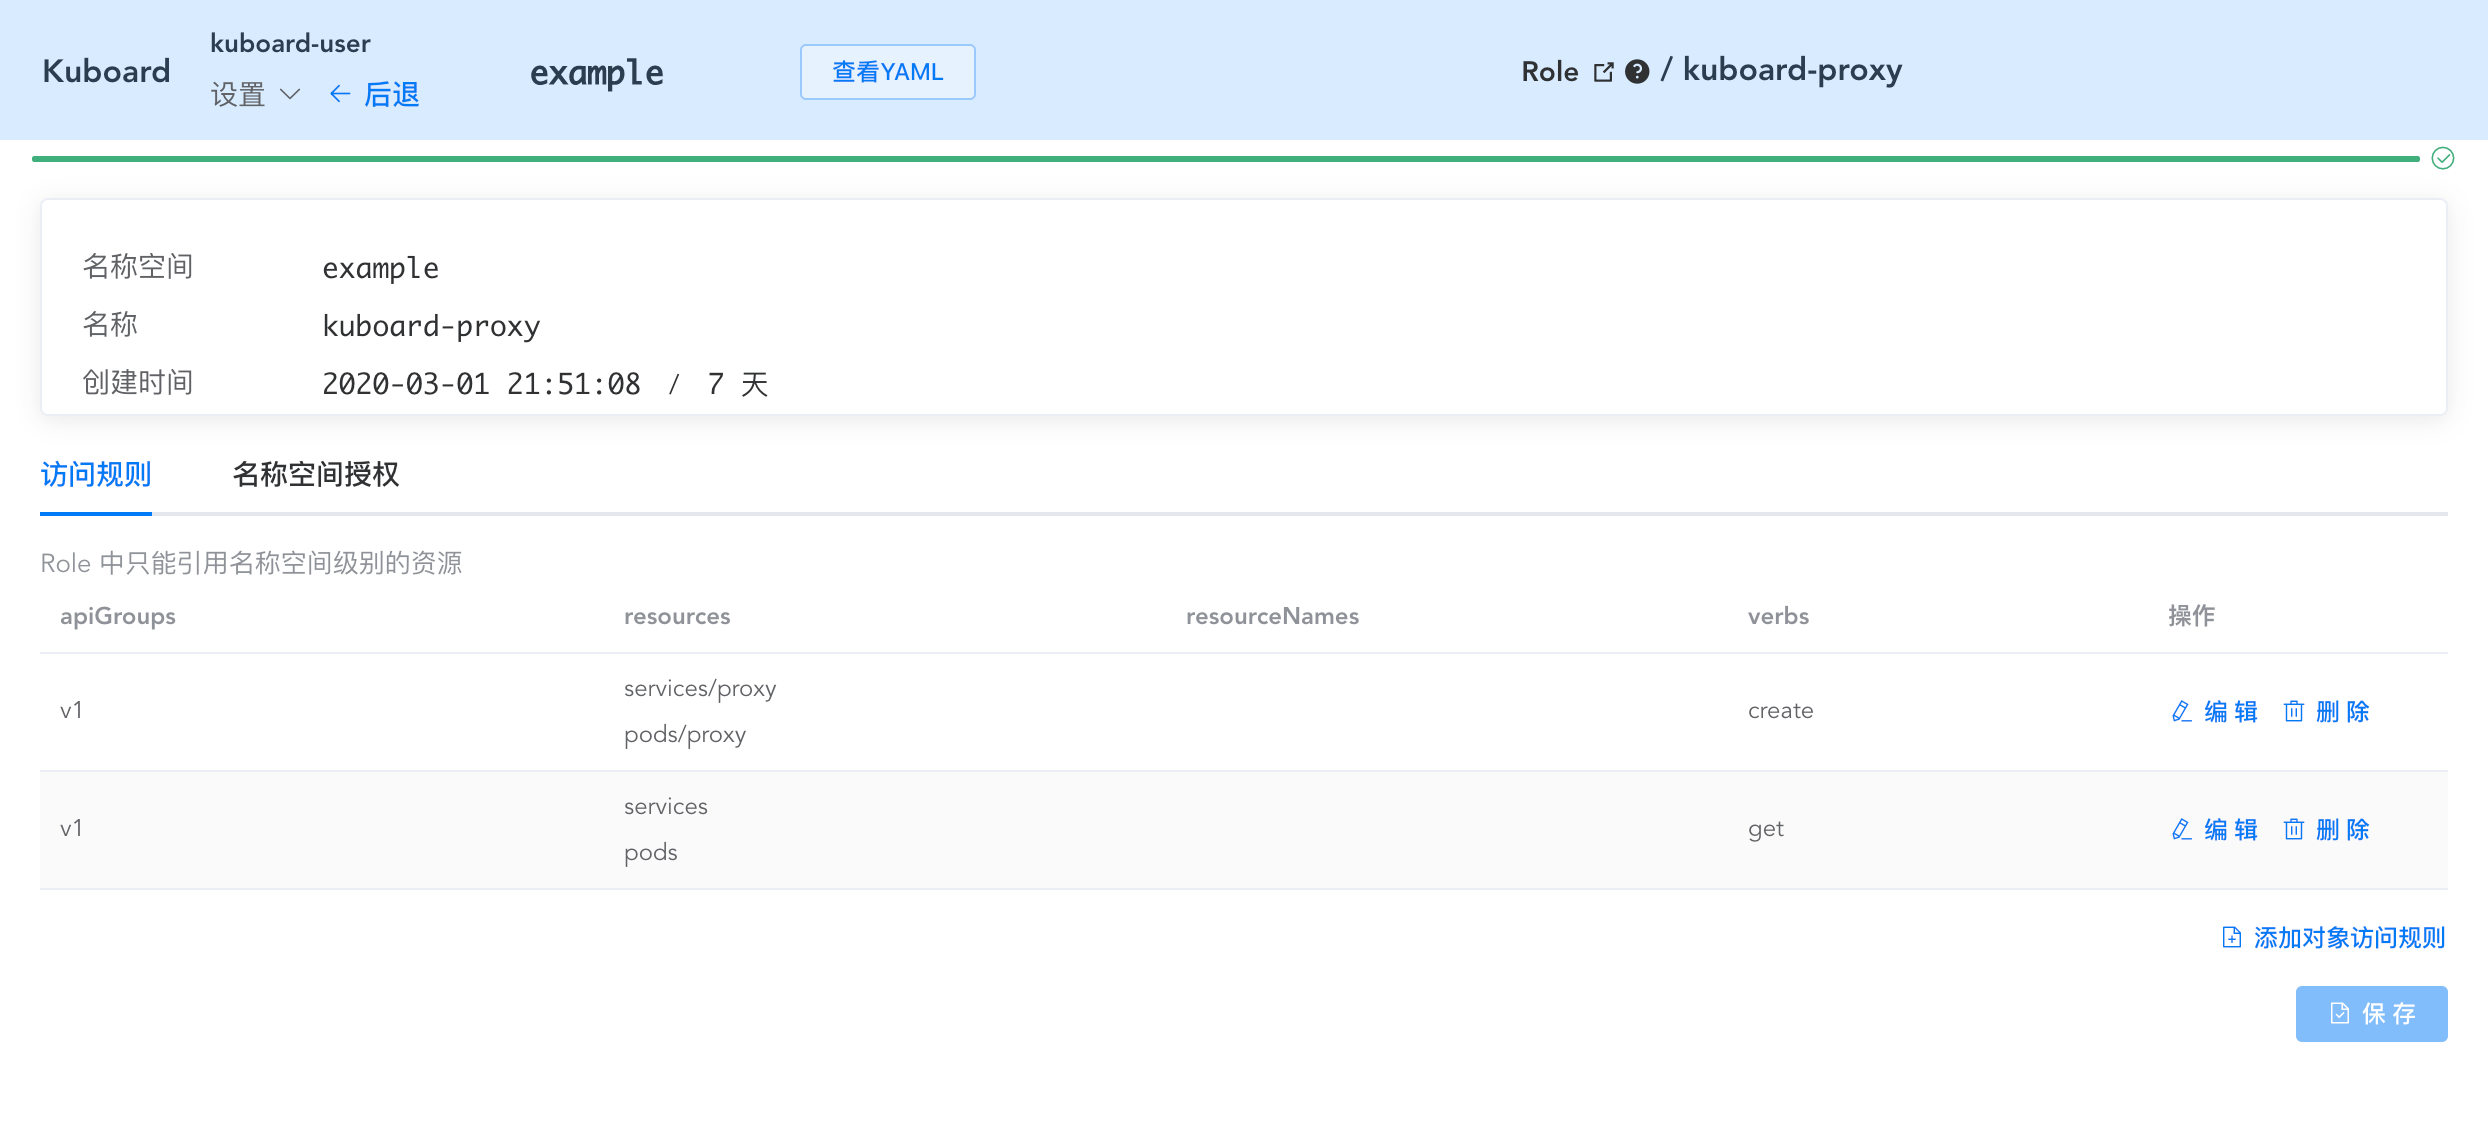Click the pencil icon in the get row

coord(2182,829)
